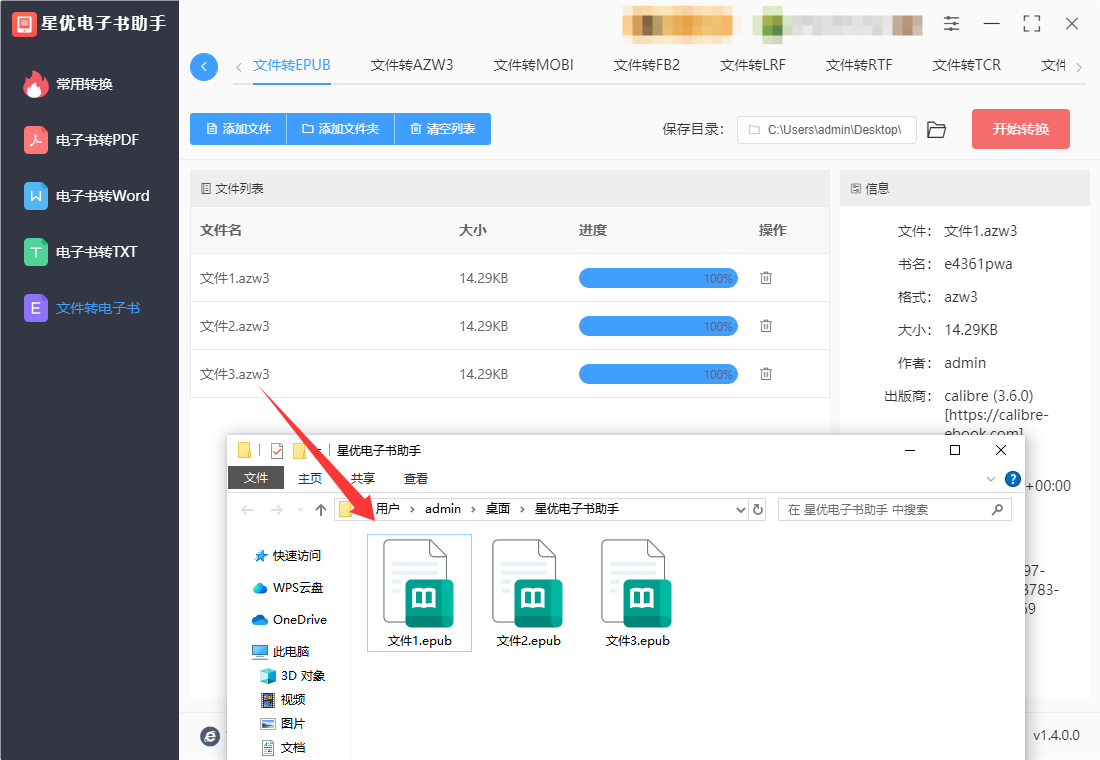Select the 文件1.epub file thumbnail
Viewport: 1100px width, 760px height.
(x=420, y=593)
